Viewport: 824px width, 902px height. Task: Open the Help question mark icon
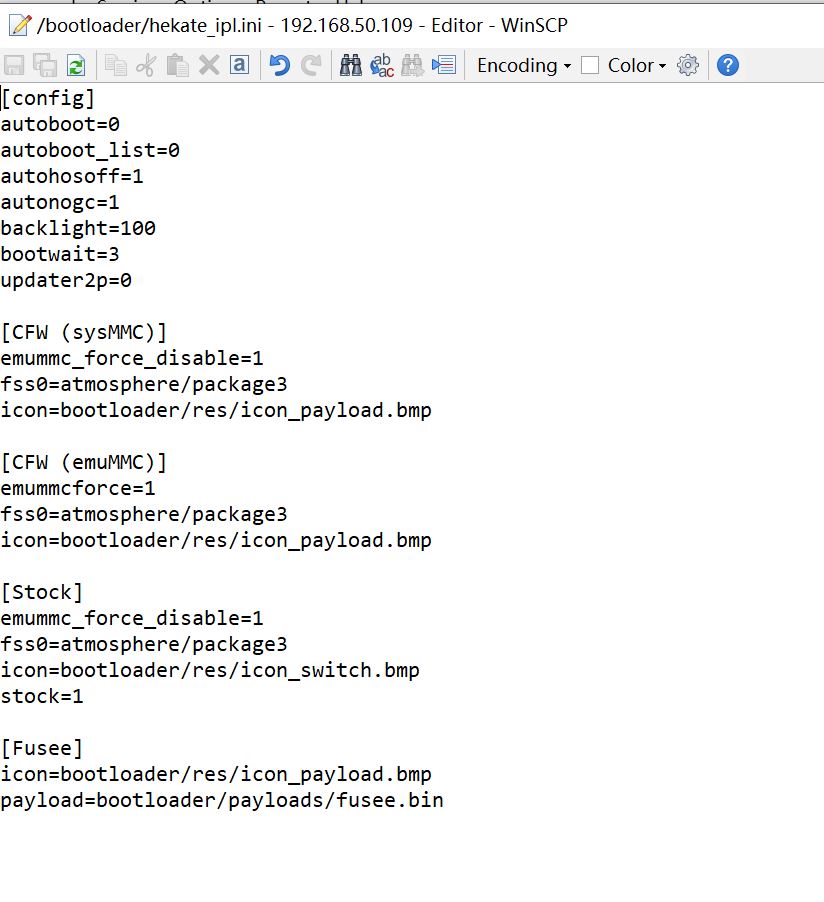(x=728, y=66)
